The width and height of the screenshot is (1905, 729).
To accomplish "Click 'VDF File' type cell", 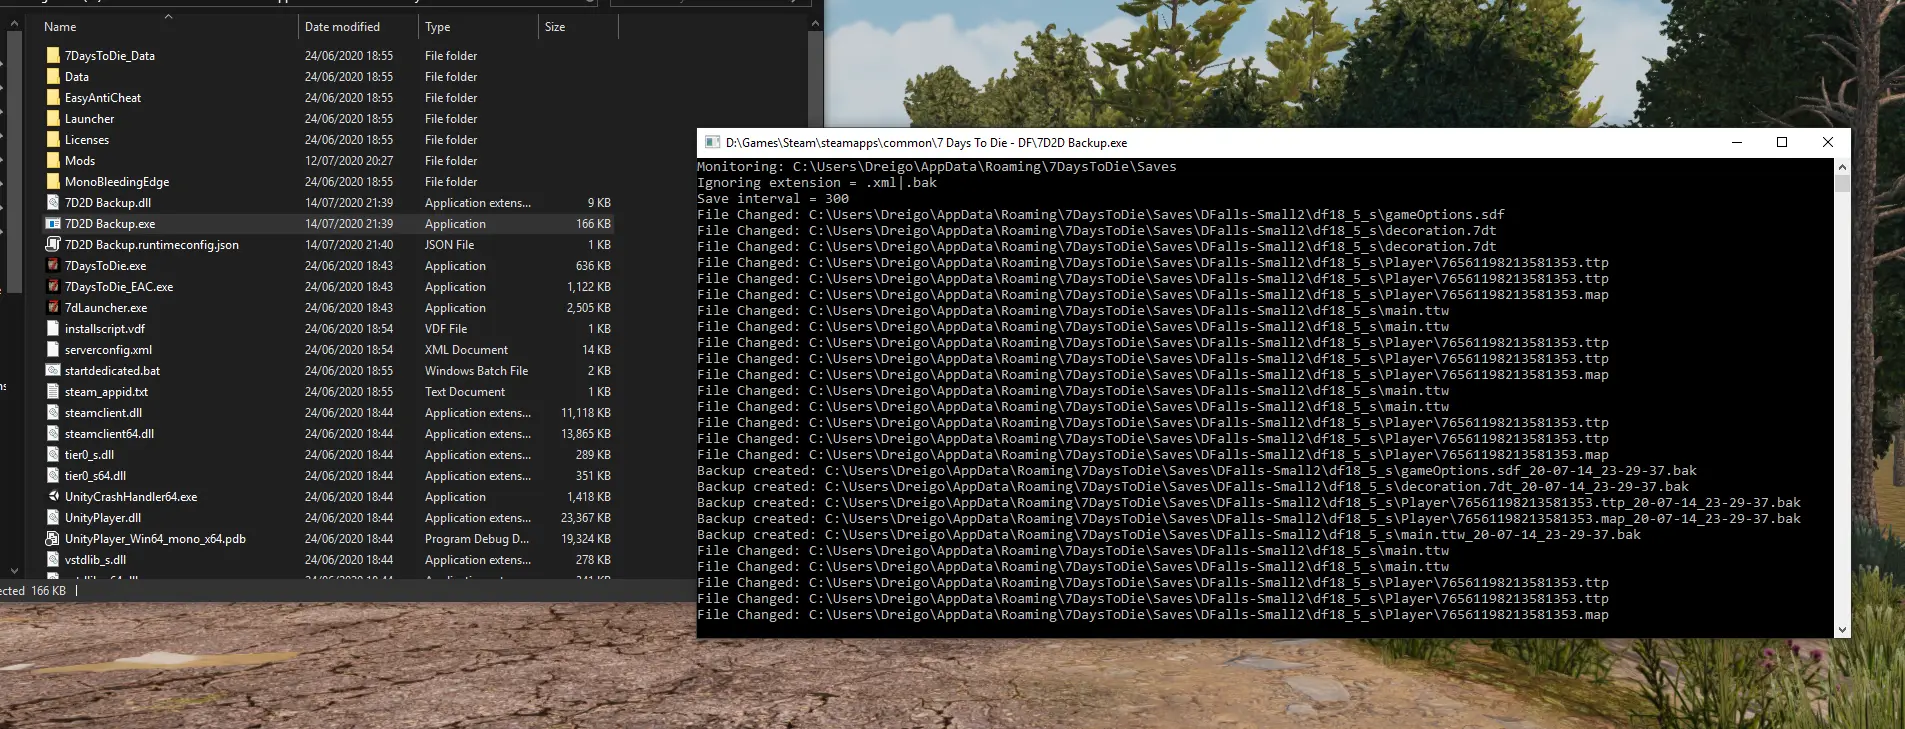I will coord(446,329).
